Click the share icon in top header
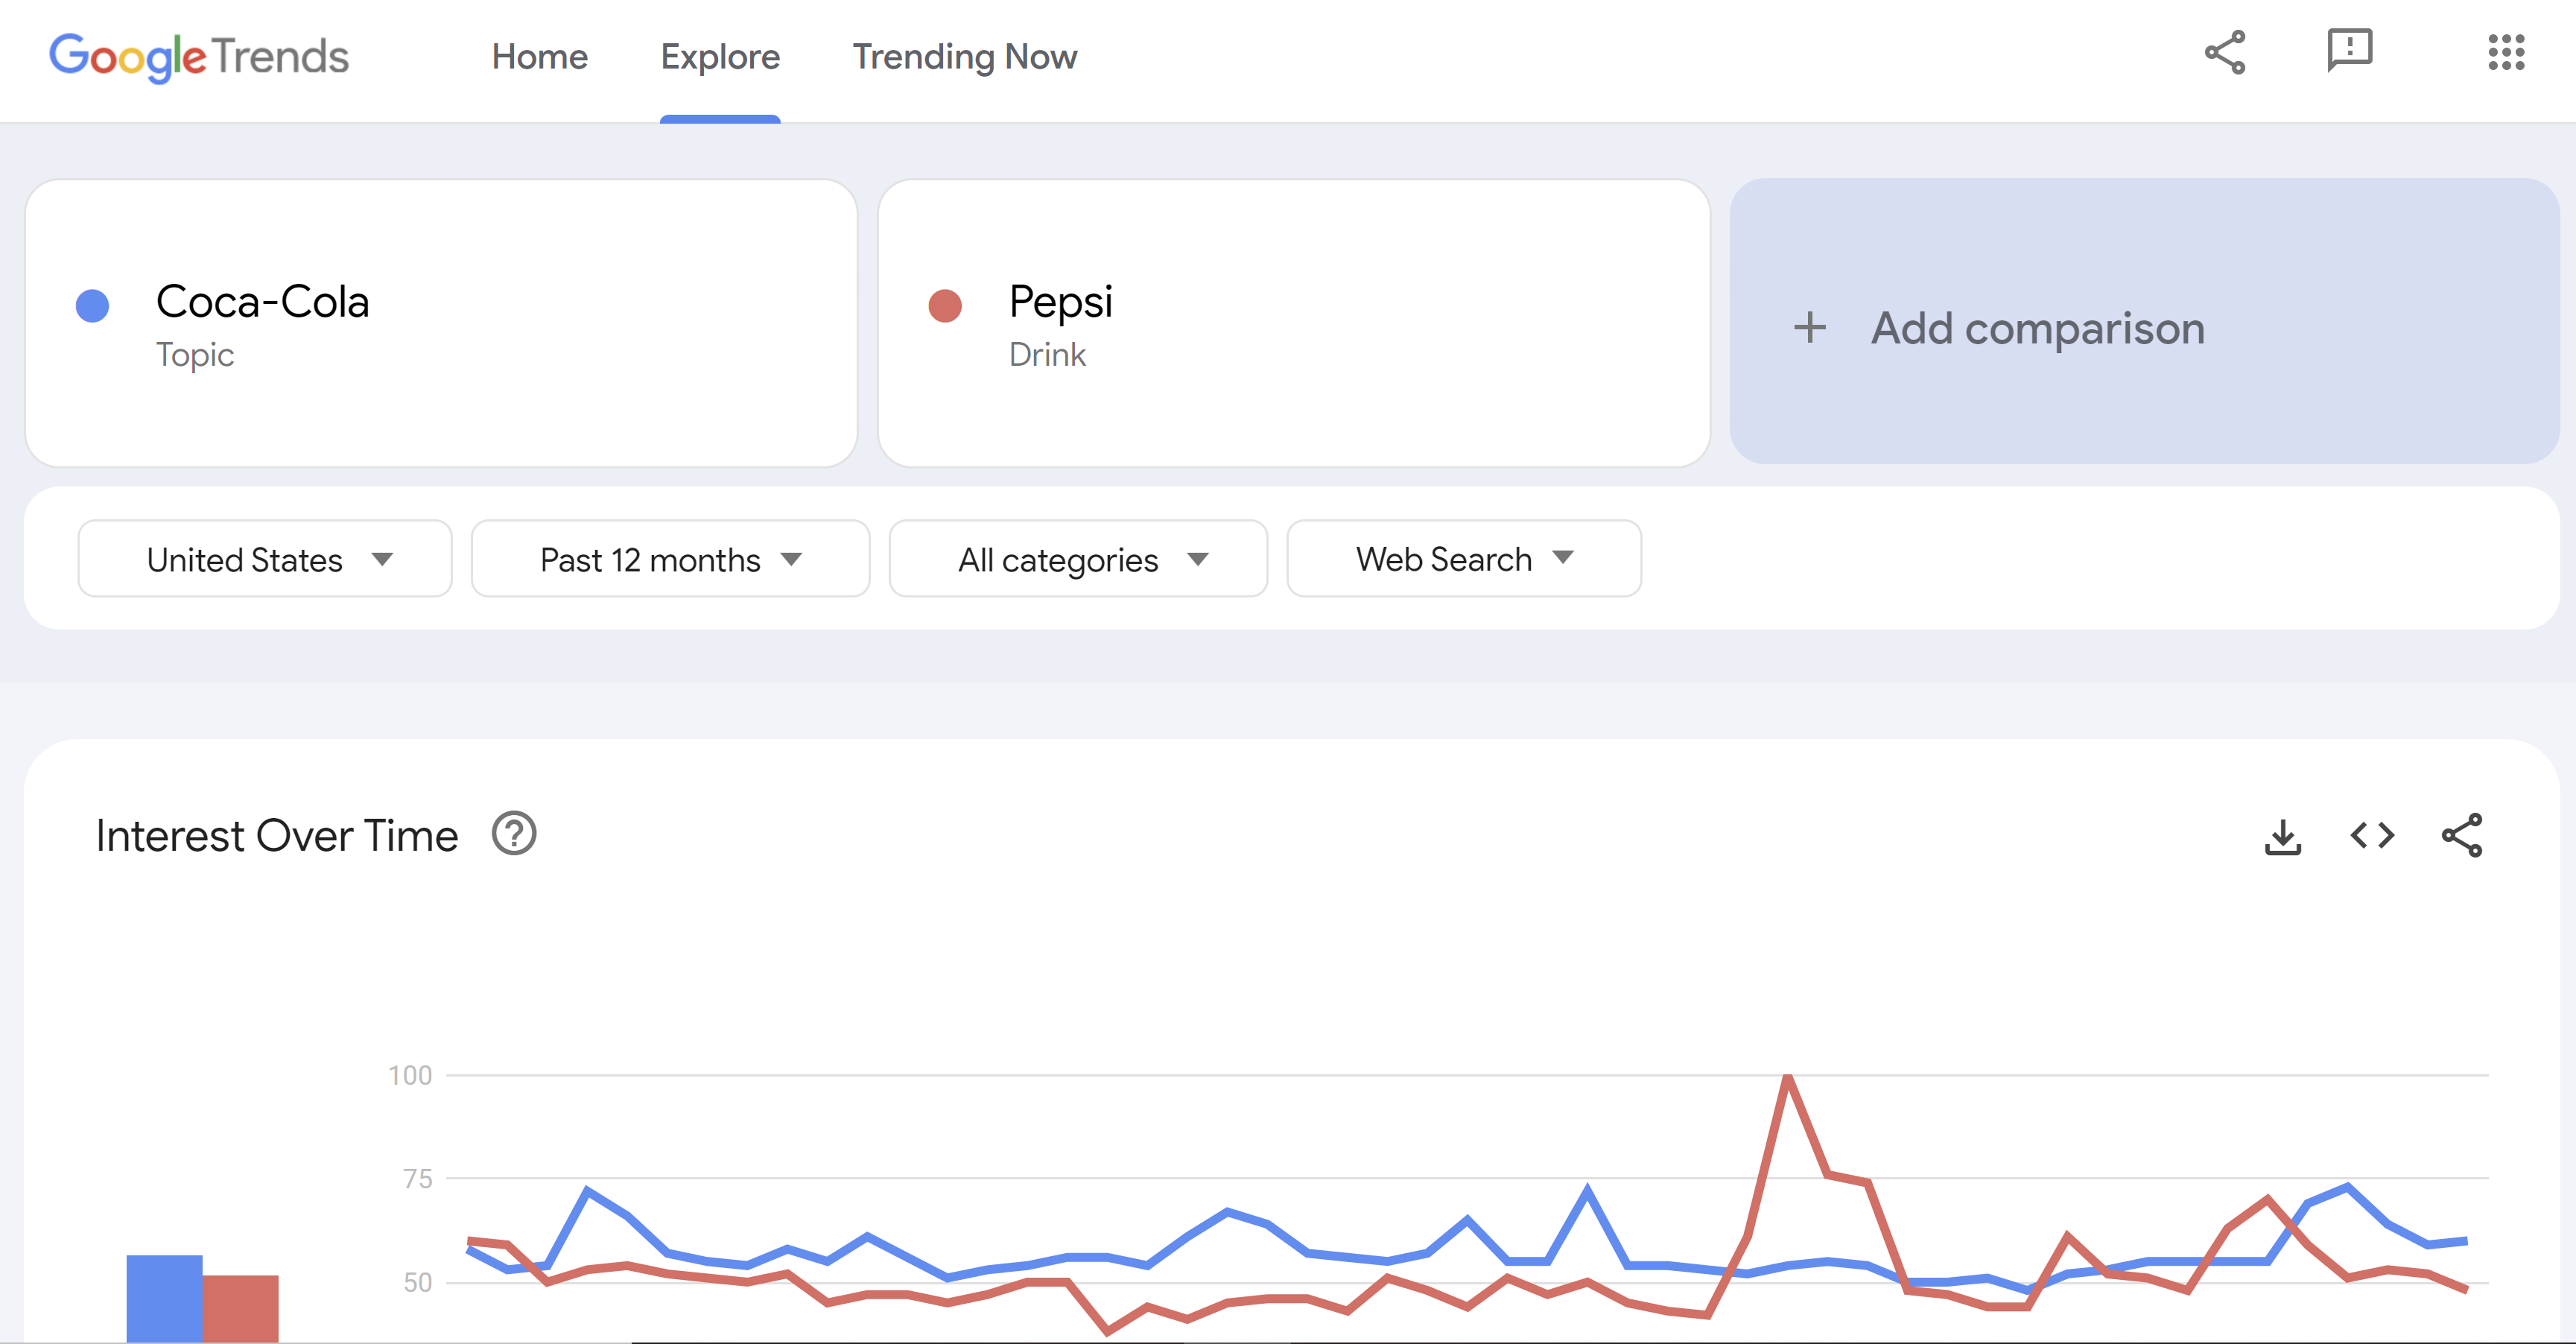Viewport: 2576px width, 1344px height. (2225, 53)
